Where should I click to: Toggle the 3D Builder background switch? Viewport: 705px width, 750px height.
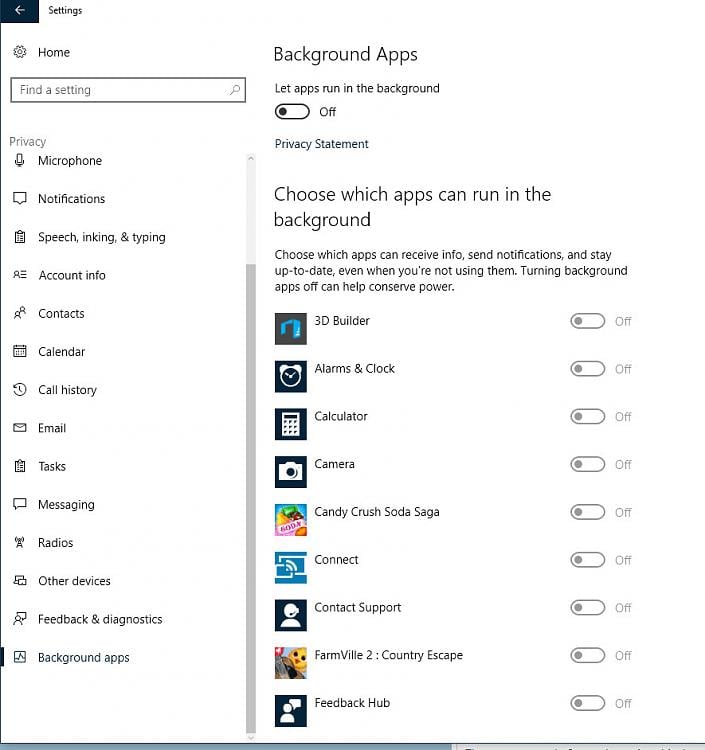(587, 321)
